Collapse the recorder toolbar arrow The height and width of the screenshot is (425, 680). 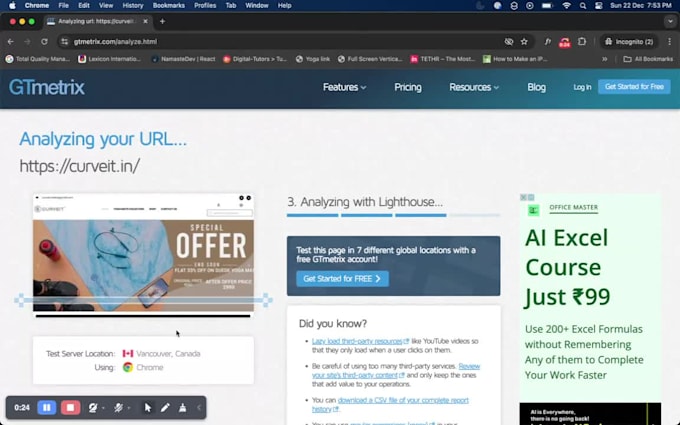[x=199, y=408]
